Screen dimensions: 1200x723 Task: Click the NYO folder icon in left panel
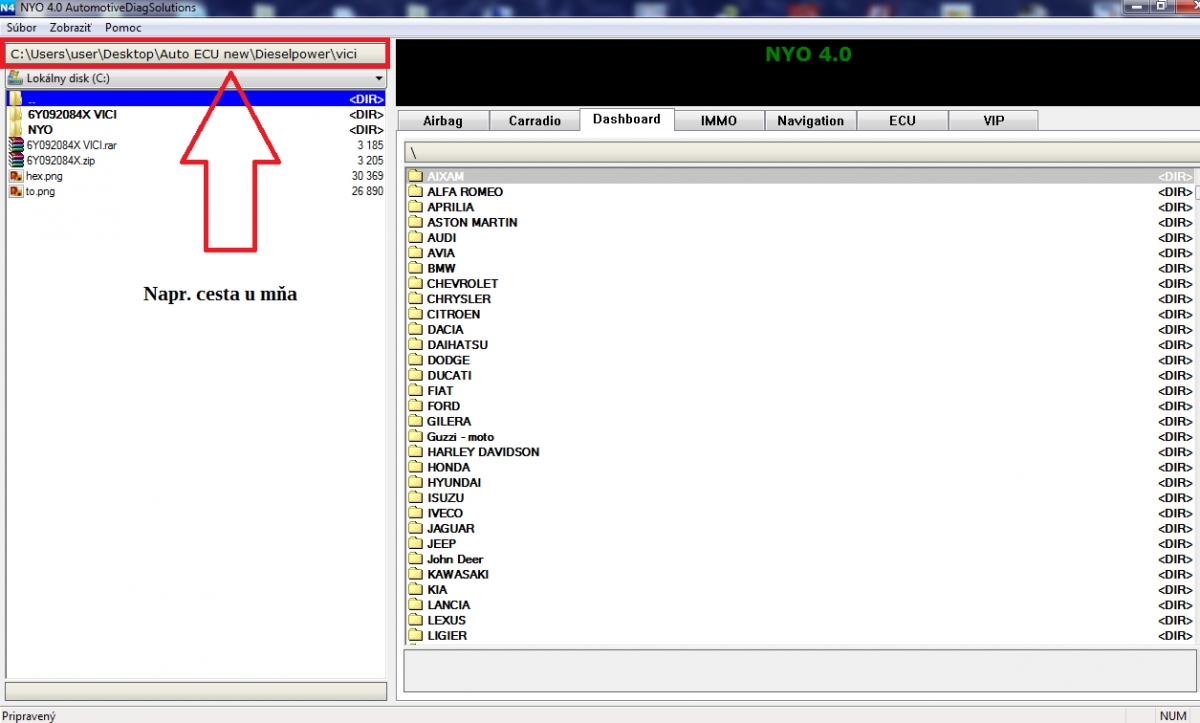(15, 130)
